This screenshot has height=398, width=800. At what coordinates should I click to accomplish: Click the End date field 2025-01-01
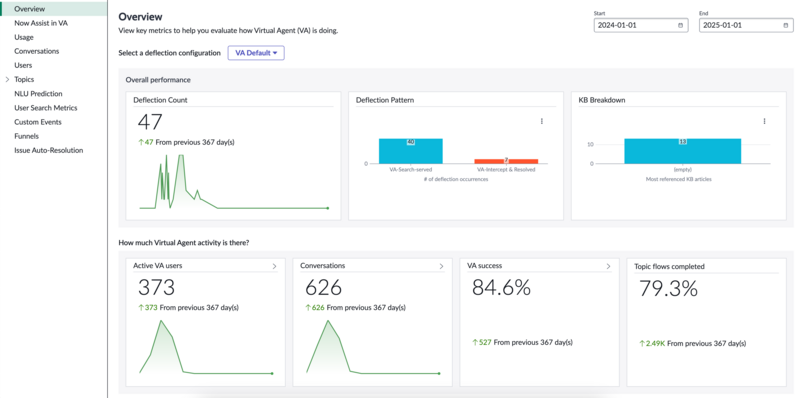[x=746, y=25]
